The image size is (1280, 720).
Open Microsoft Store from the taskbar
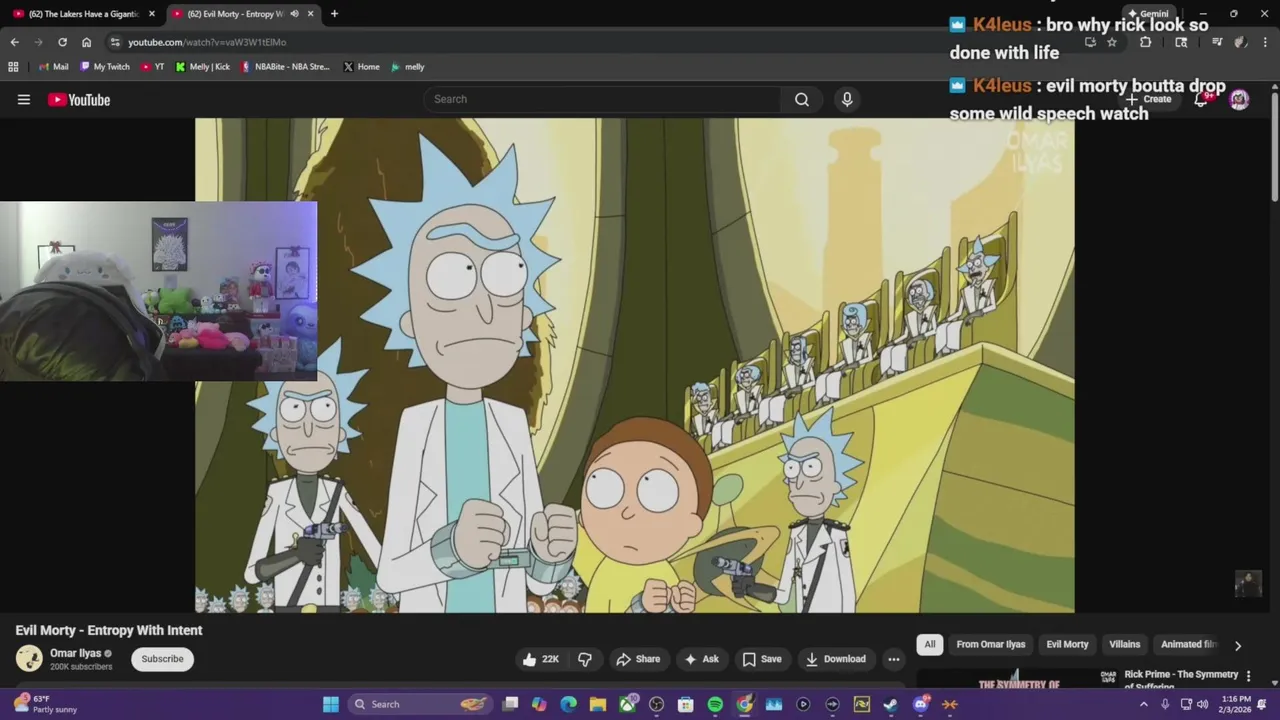(686, 704)
